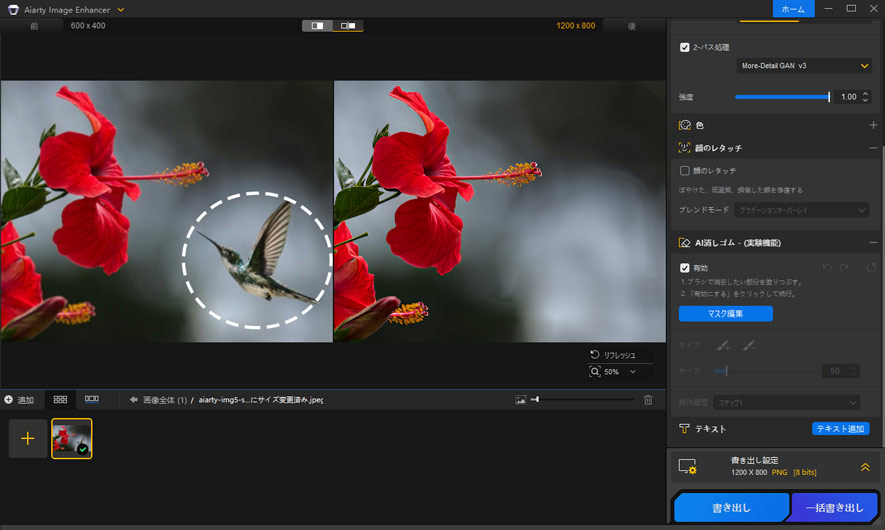Switch to grid thumbnail view icon

click(x=60, y=399)
